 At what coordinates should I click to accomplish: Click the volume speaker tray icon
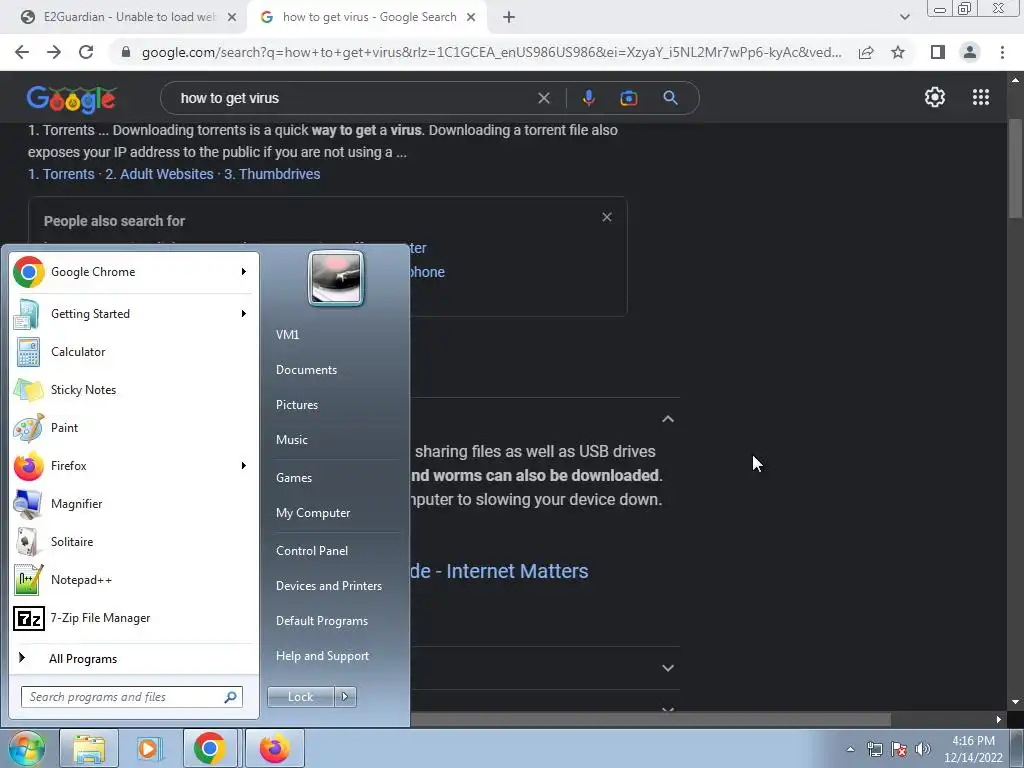click(923, 749)
